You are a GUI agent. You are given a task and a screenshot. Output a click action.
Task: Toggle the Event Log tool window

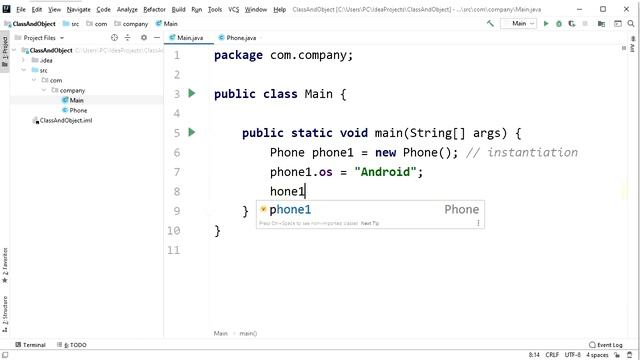606,345
